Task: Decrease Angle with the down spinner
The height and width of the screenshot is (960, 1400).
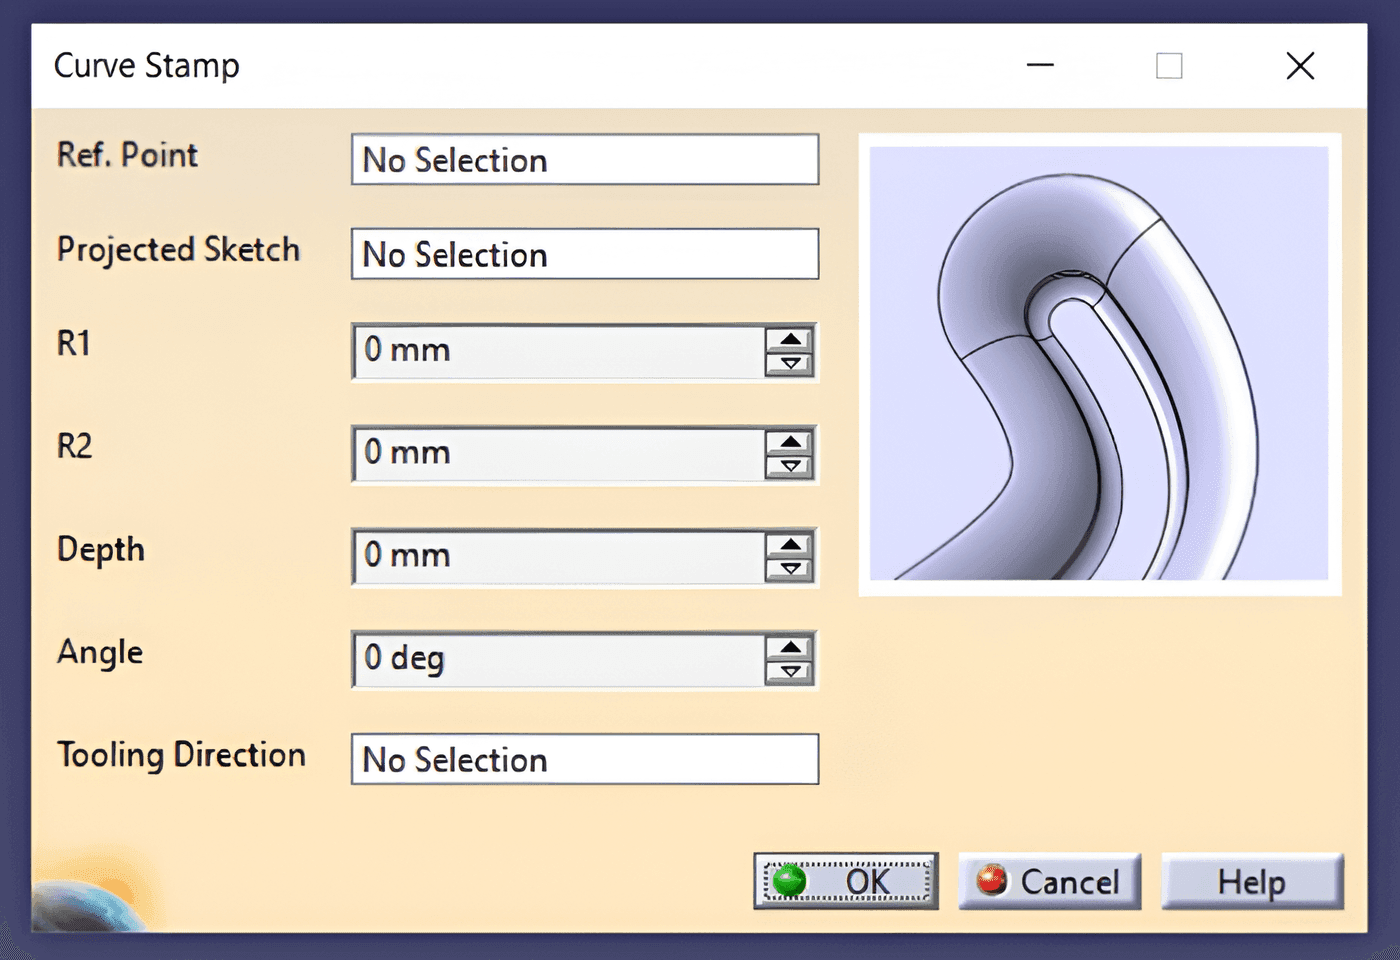Action: pos(790,672)
